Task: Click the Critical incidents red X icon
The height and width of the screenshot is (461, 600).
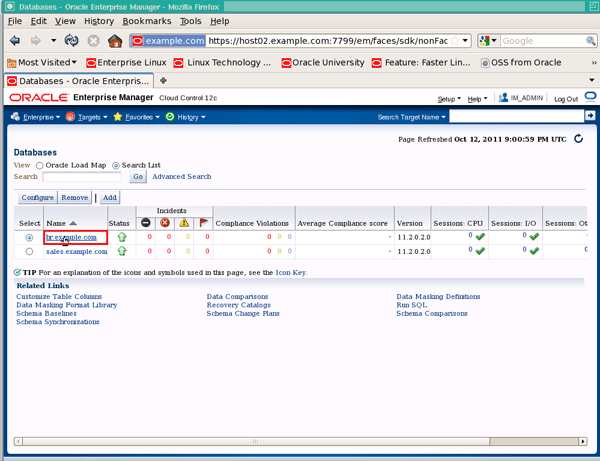Action: pos(165,223)
